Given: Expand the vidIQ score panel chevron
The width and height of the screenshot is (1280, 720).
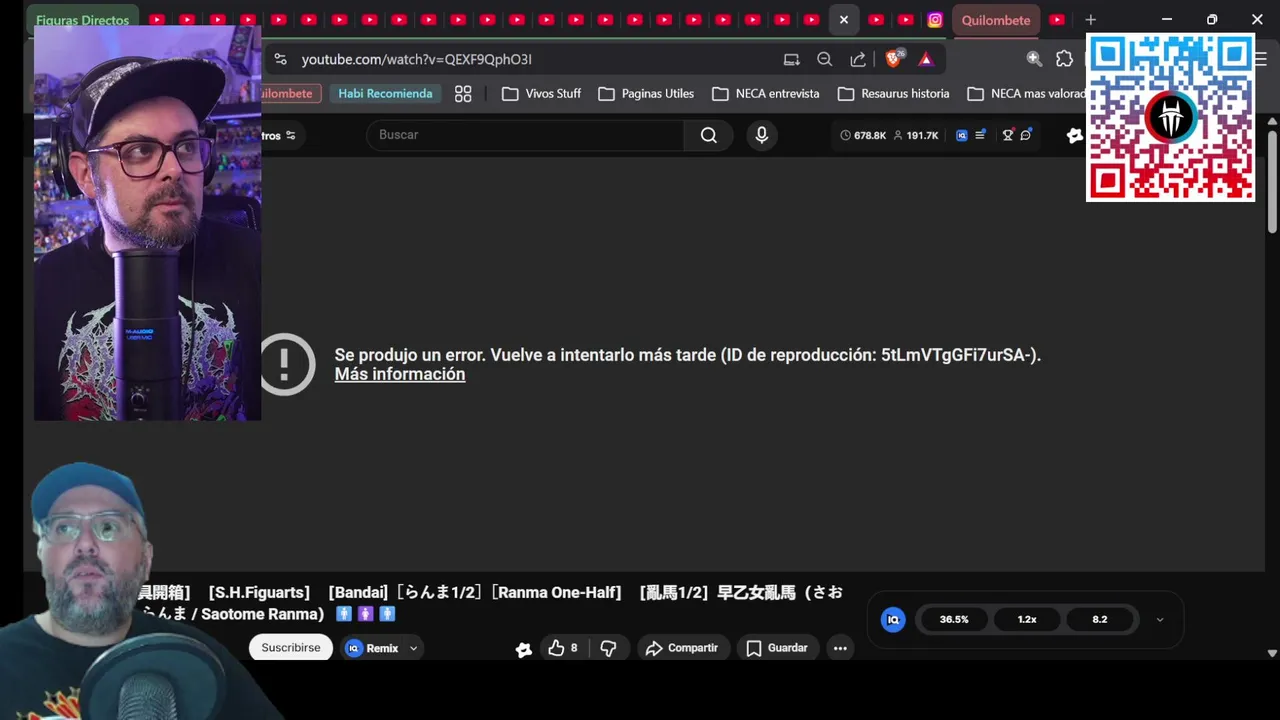Looking at the screenshot, I should click(1160, 620).
